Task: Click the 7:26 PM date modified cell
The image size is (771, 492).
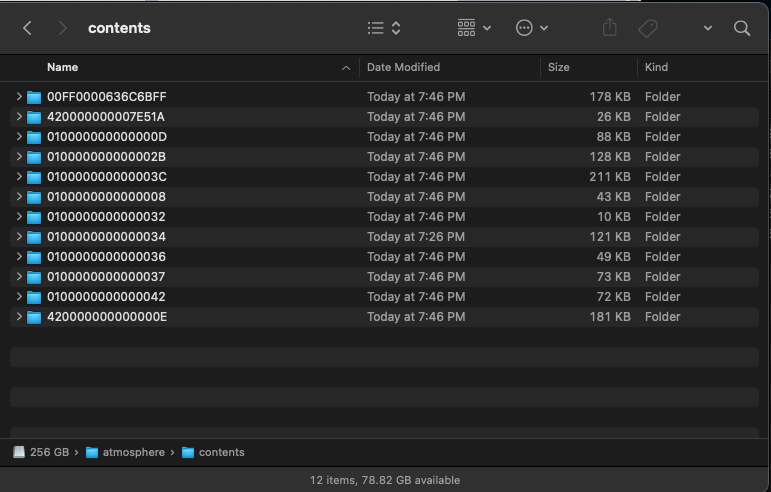Action: tap(416, 237)
